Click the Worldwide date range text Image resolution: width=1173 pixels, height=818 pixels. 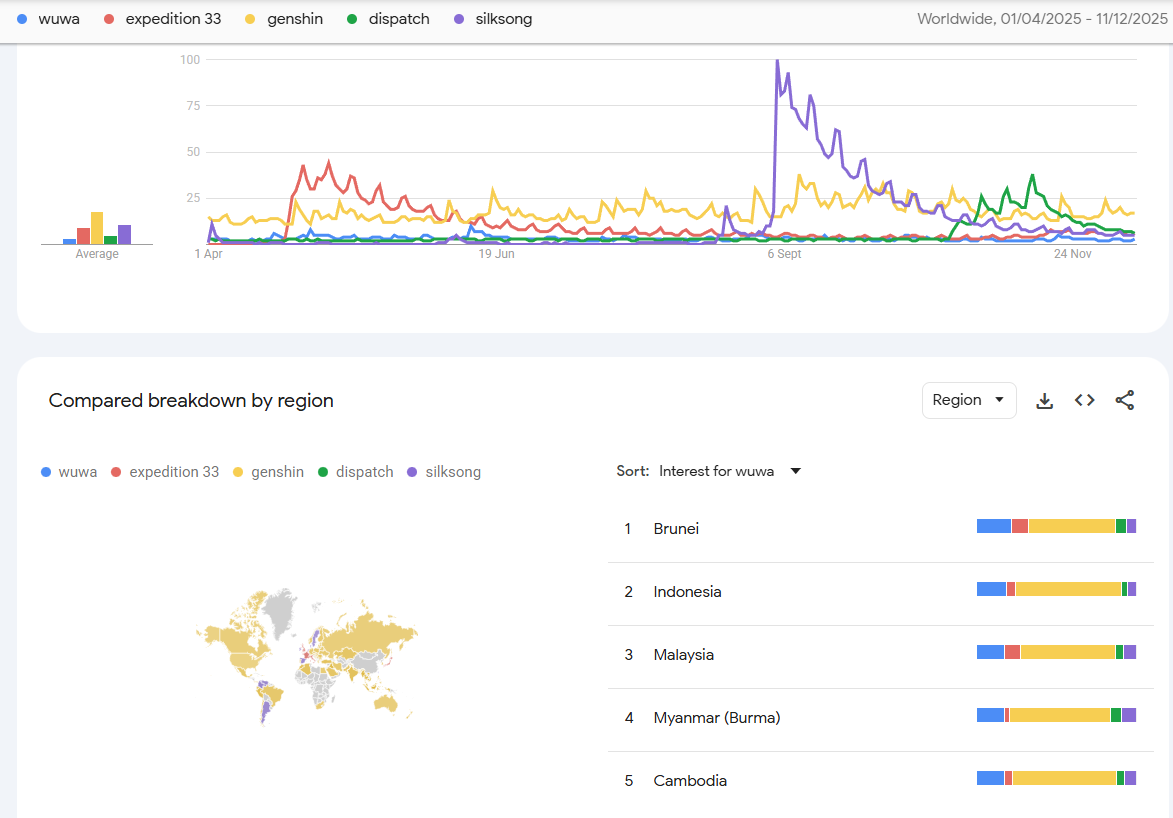click(1042, 19)
